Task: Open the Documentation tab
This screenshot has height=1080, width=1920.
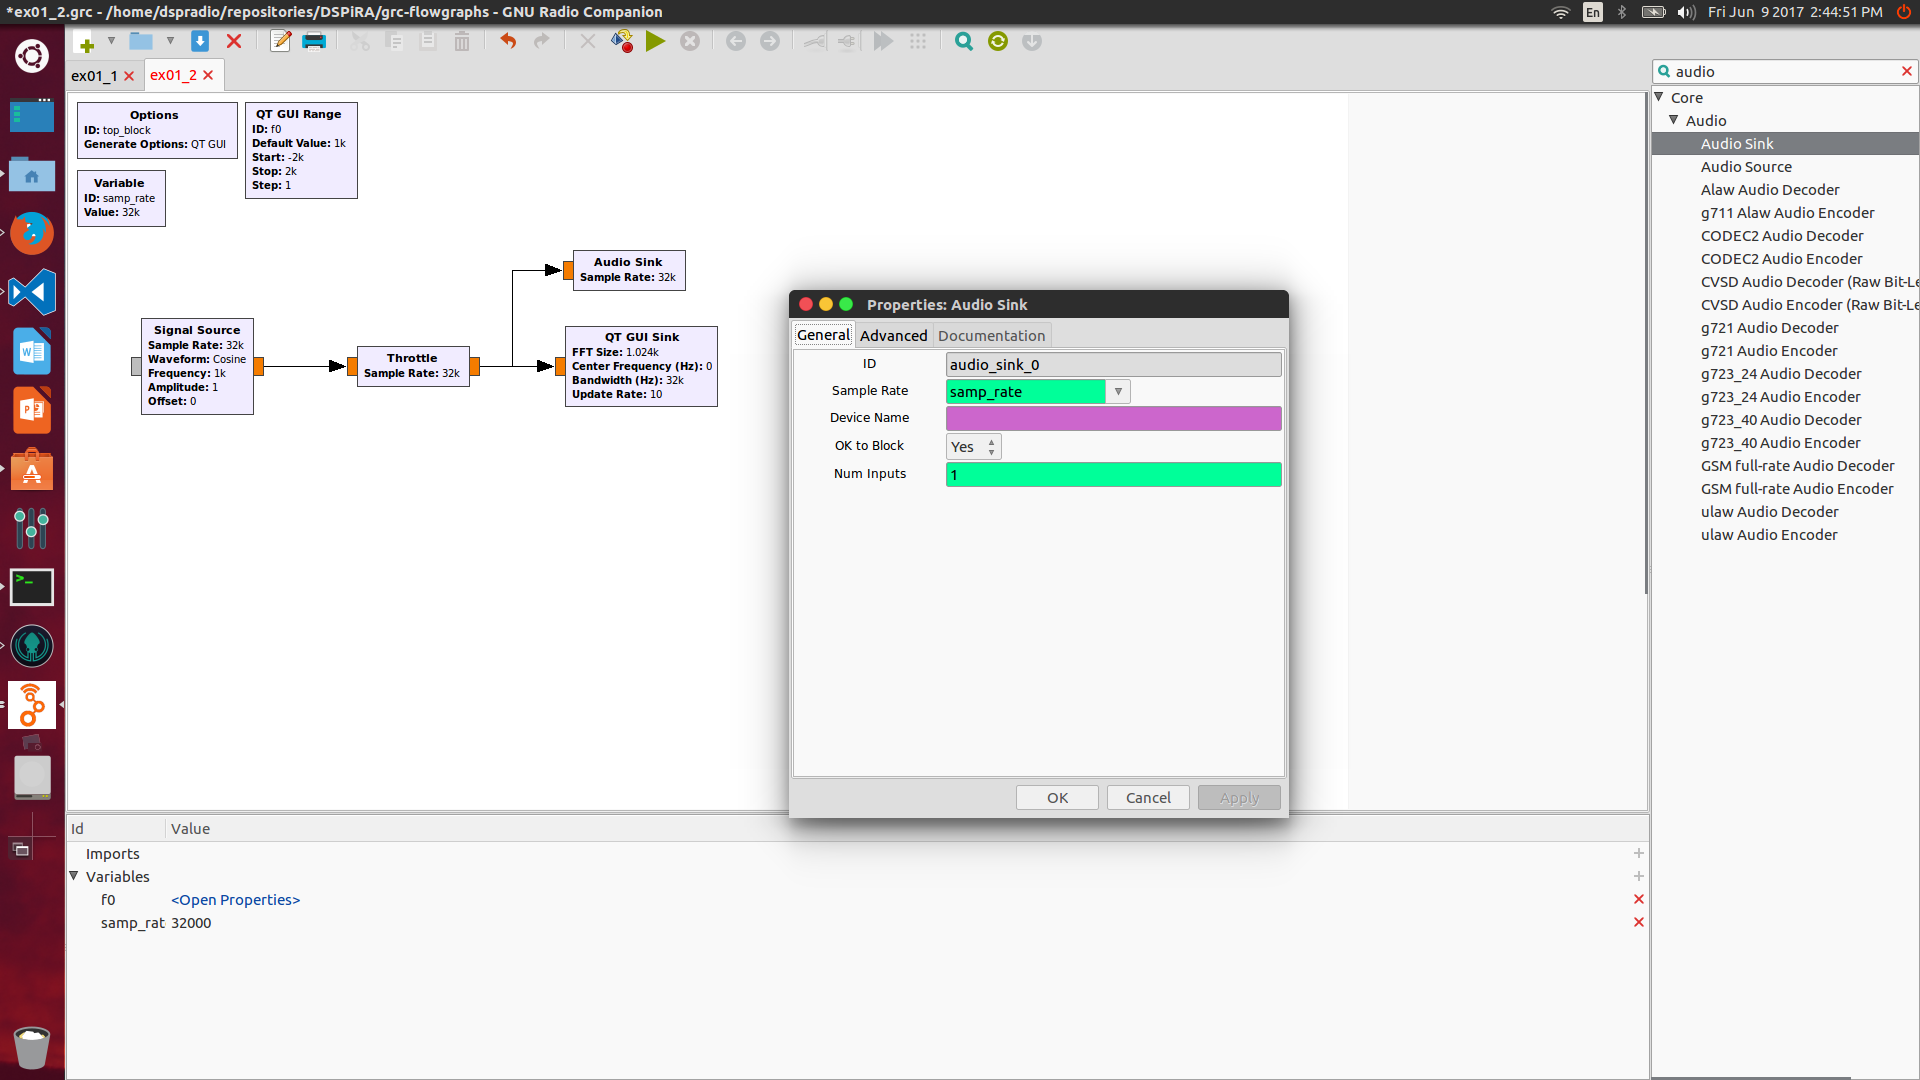Action: [992, 336]
